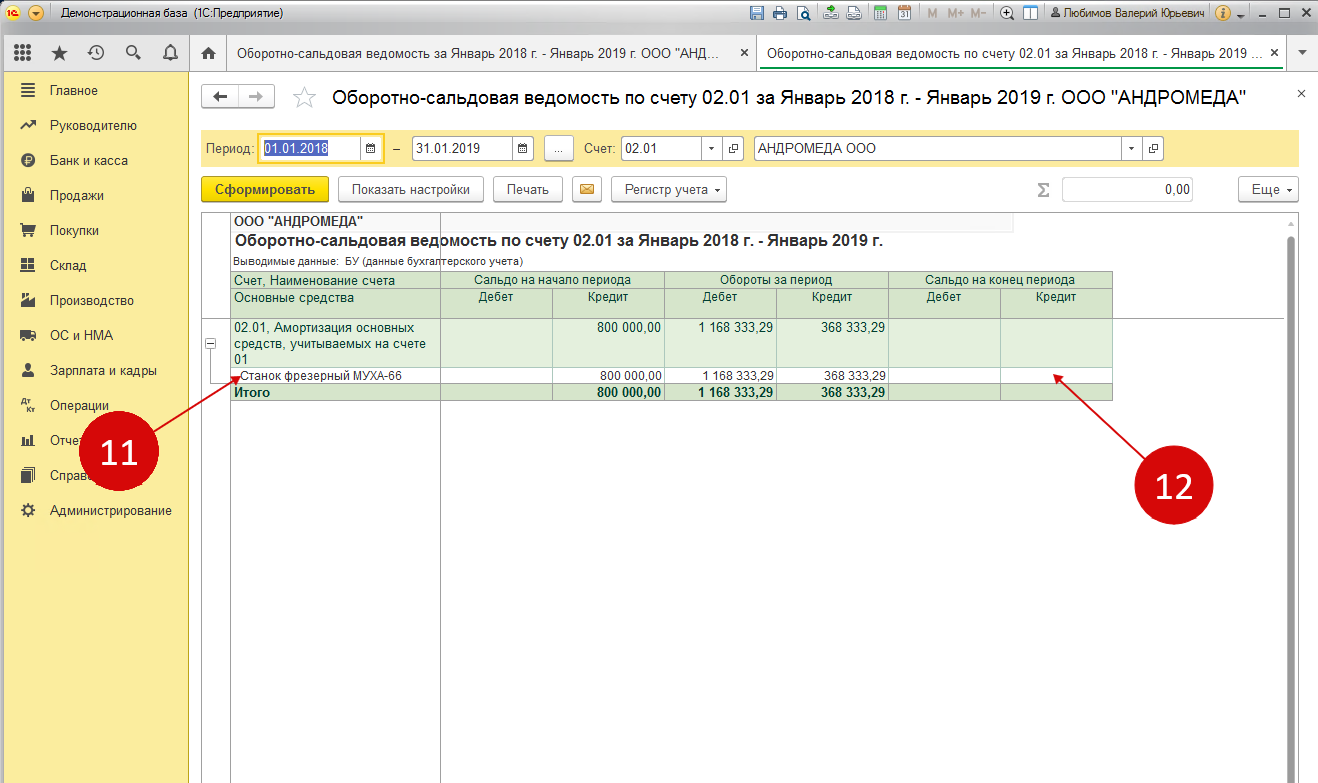Click the vertical scrollbar of report
The width and height of the screenshot is (1318, 783).
pos(1291,500)
